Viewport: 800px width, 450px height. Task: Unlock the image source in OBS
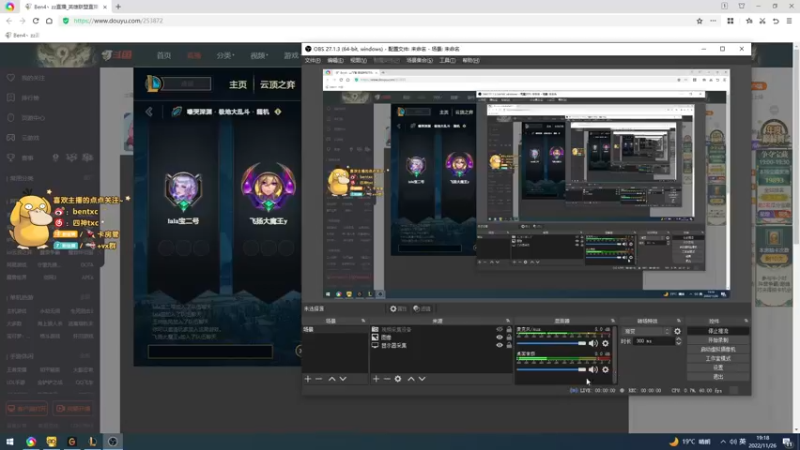pos(509,337)
